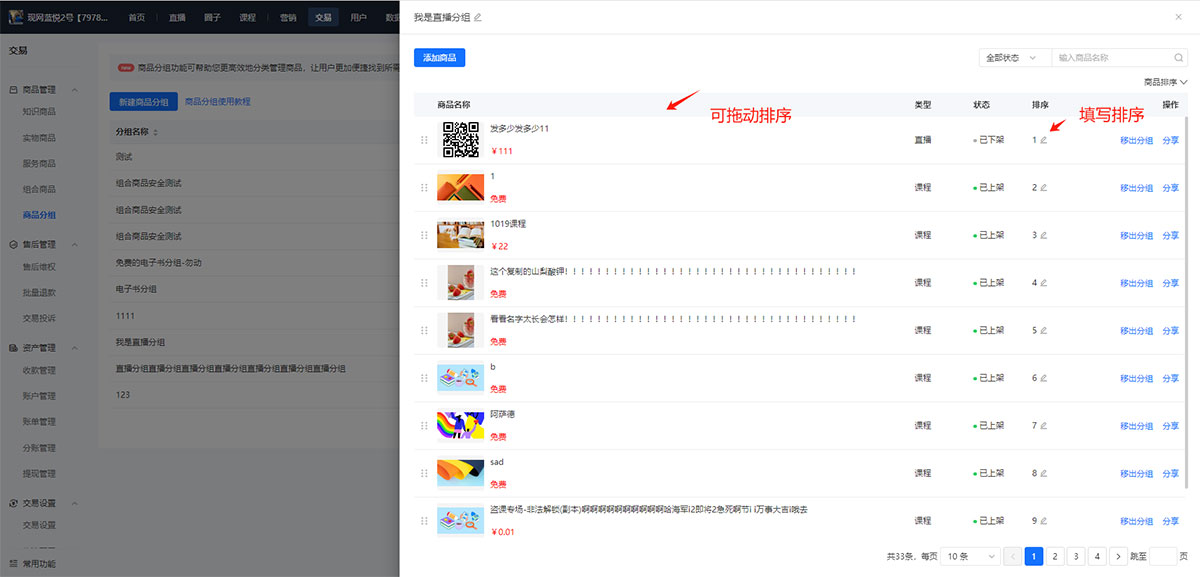Go to page 3 in pagination
The width and height of the screenshot is (1200, 577).
pyautogui.click(x=1076, y=556)
